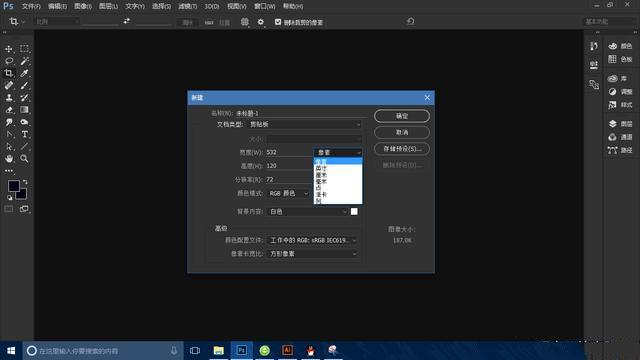Open crop overlay grid options
Viewport: 640px width, 360px height.
244,22
